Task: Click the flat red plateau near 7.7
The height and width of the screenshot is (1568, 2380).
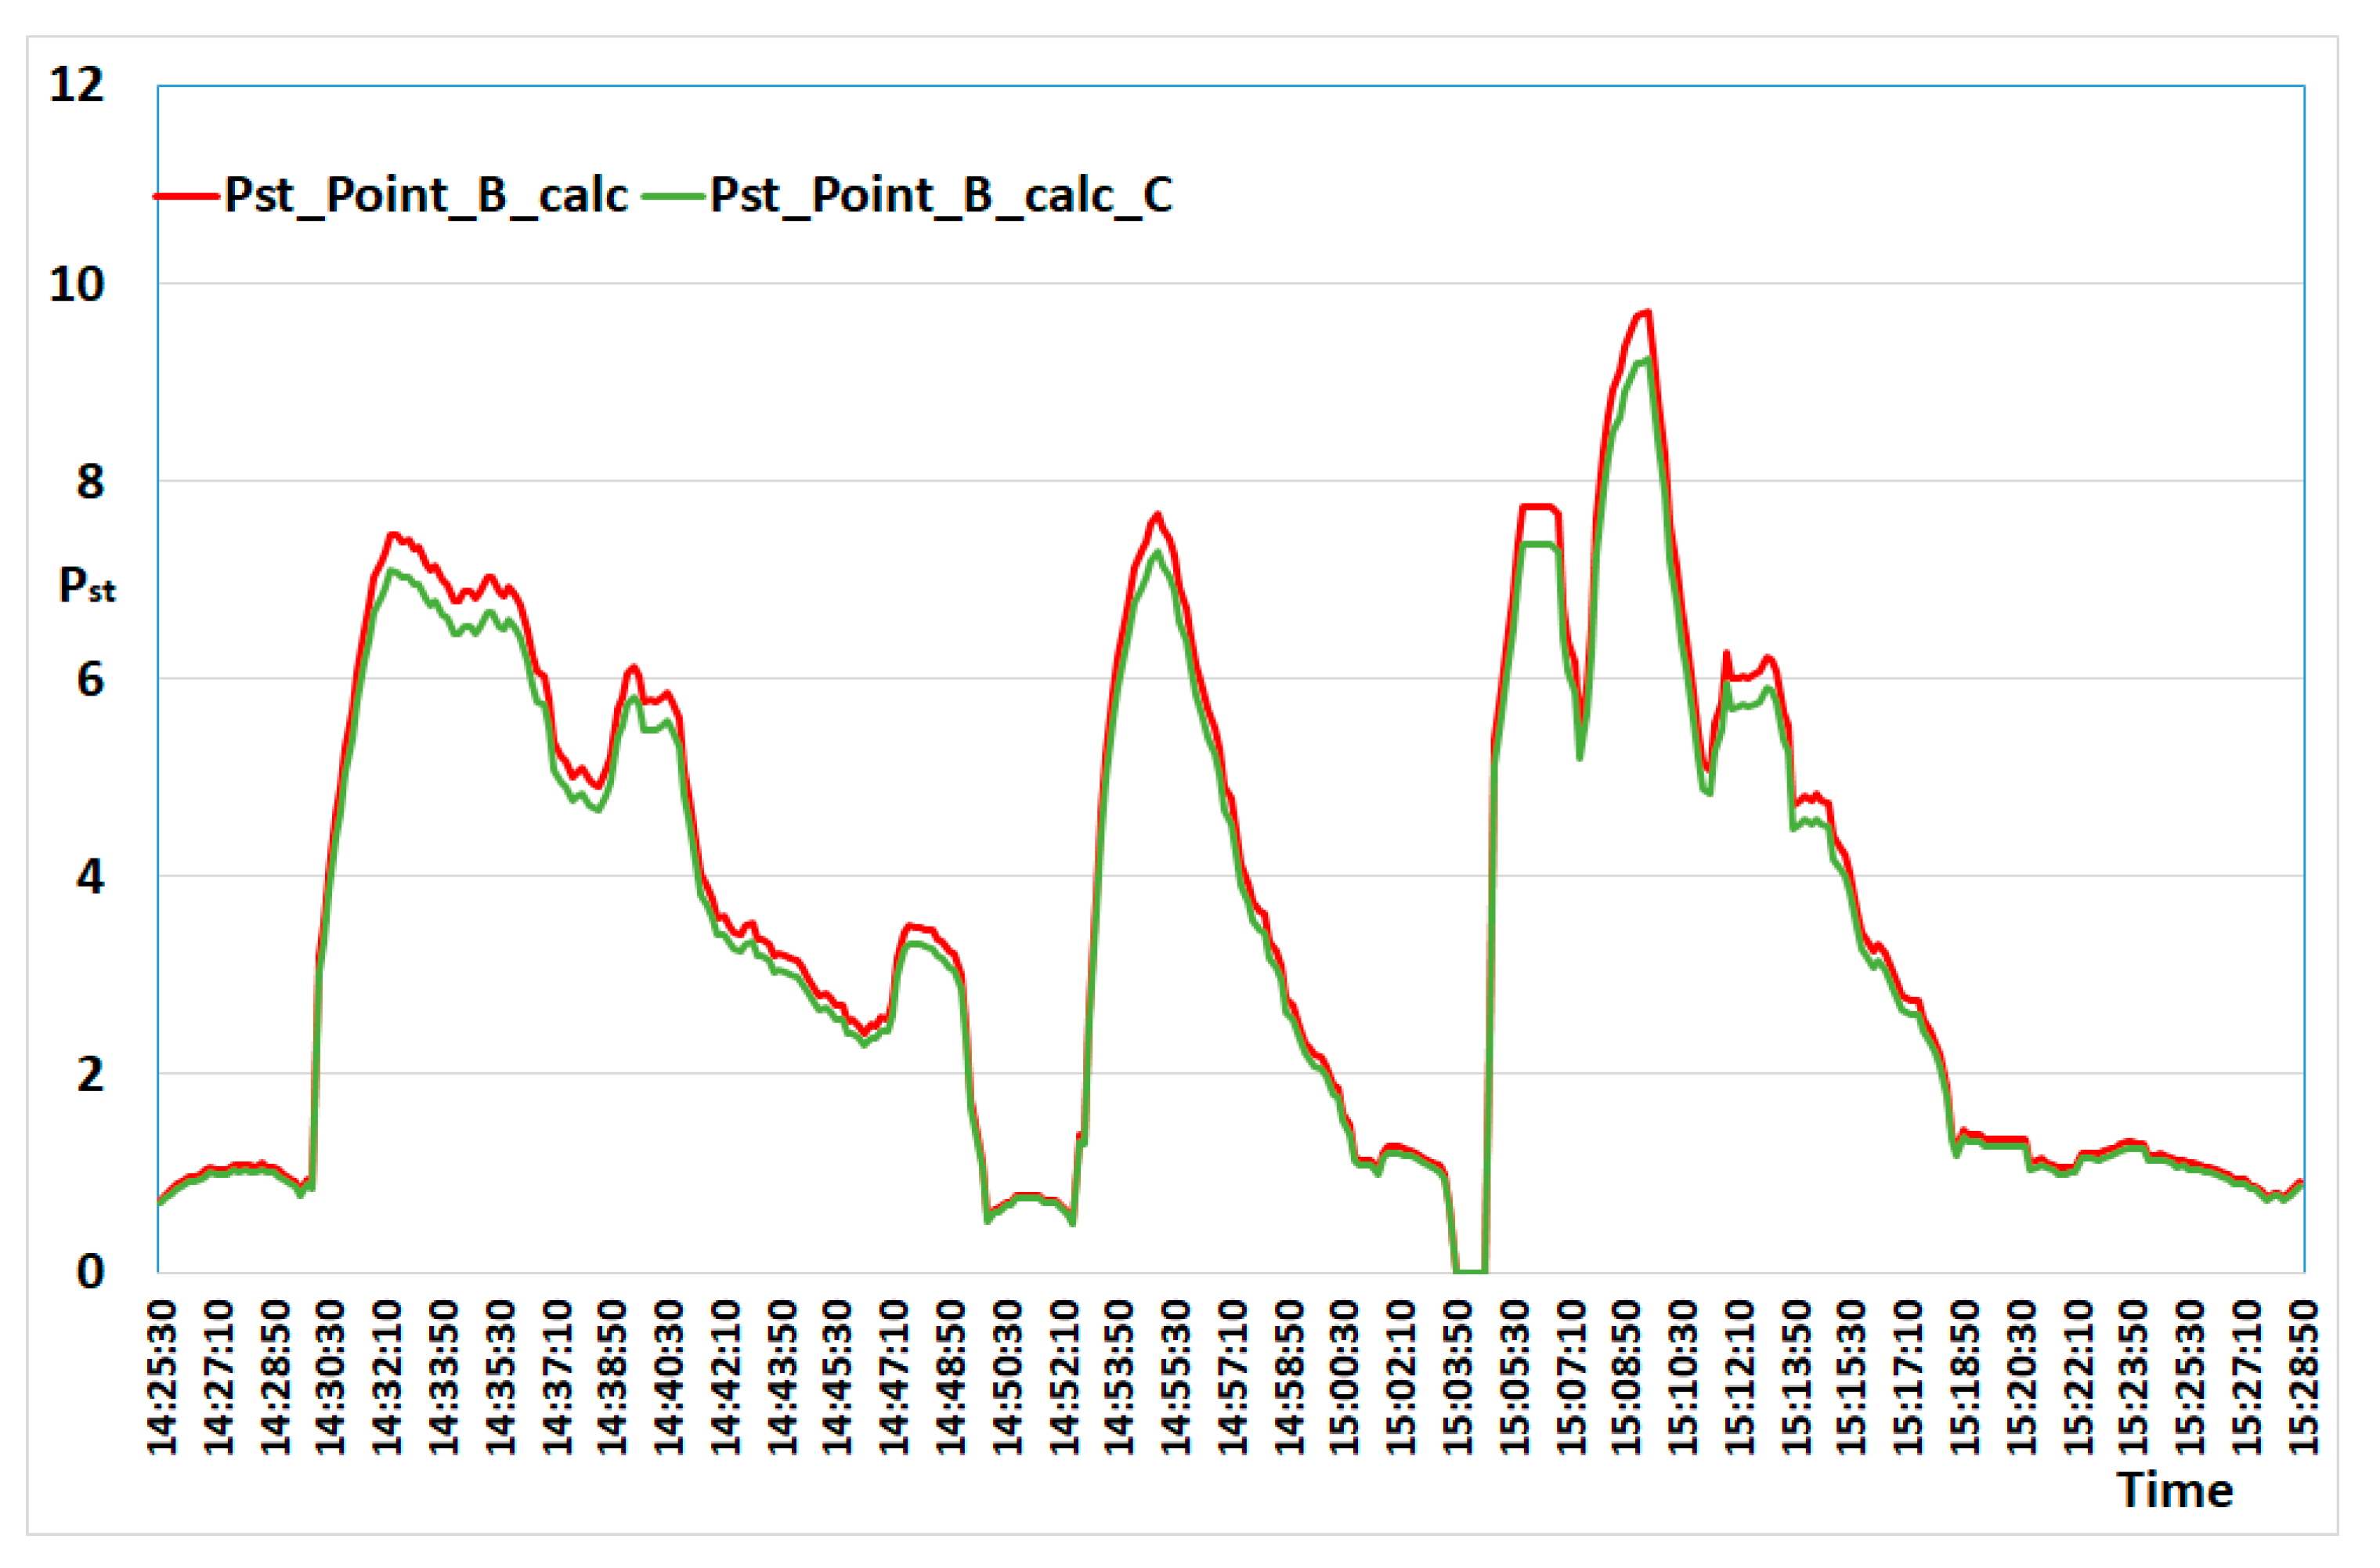Action: (1538, 507)
